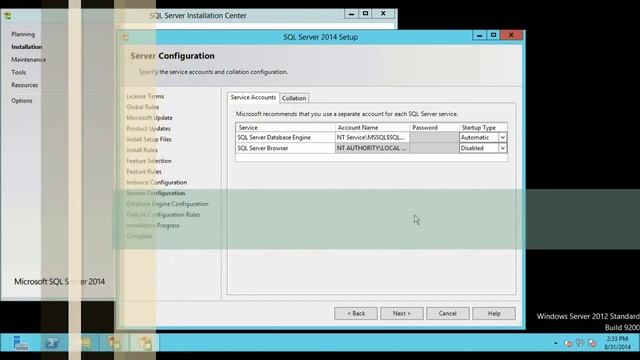The height and width of the screenshot is (360, 640).
Task: Click the Install Setup Files step
Action: [149, 139]
